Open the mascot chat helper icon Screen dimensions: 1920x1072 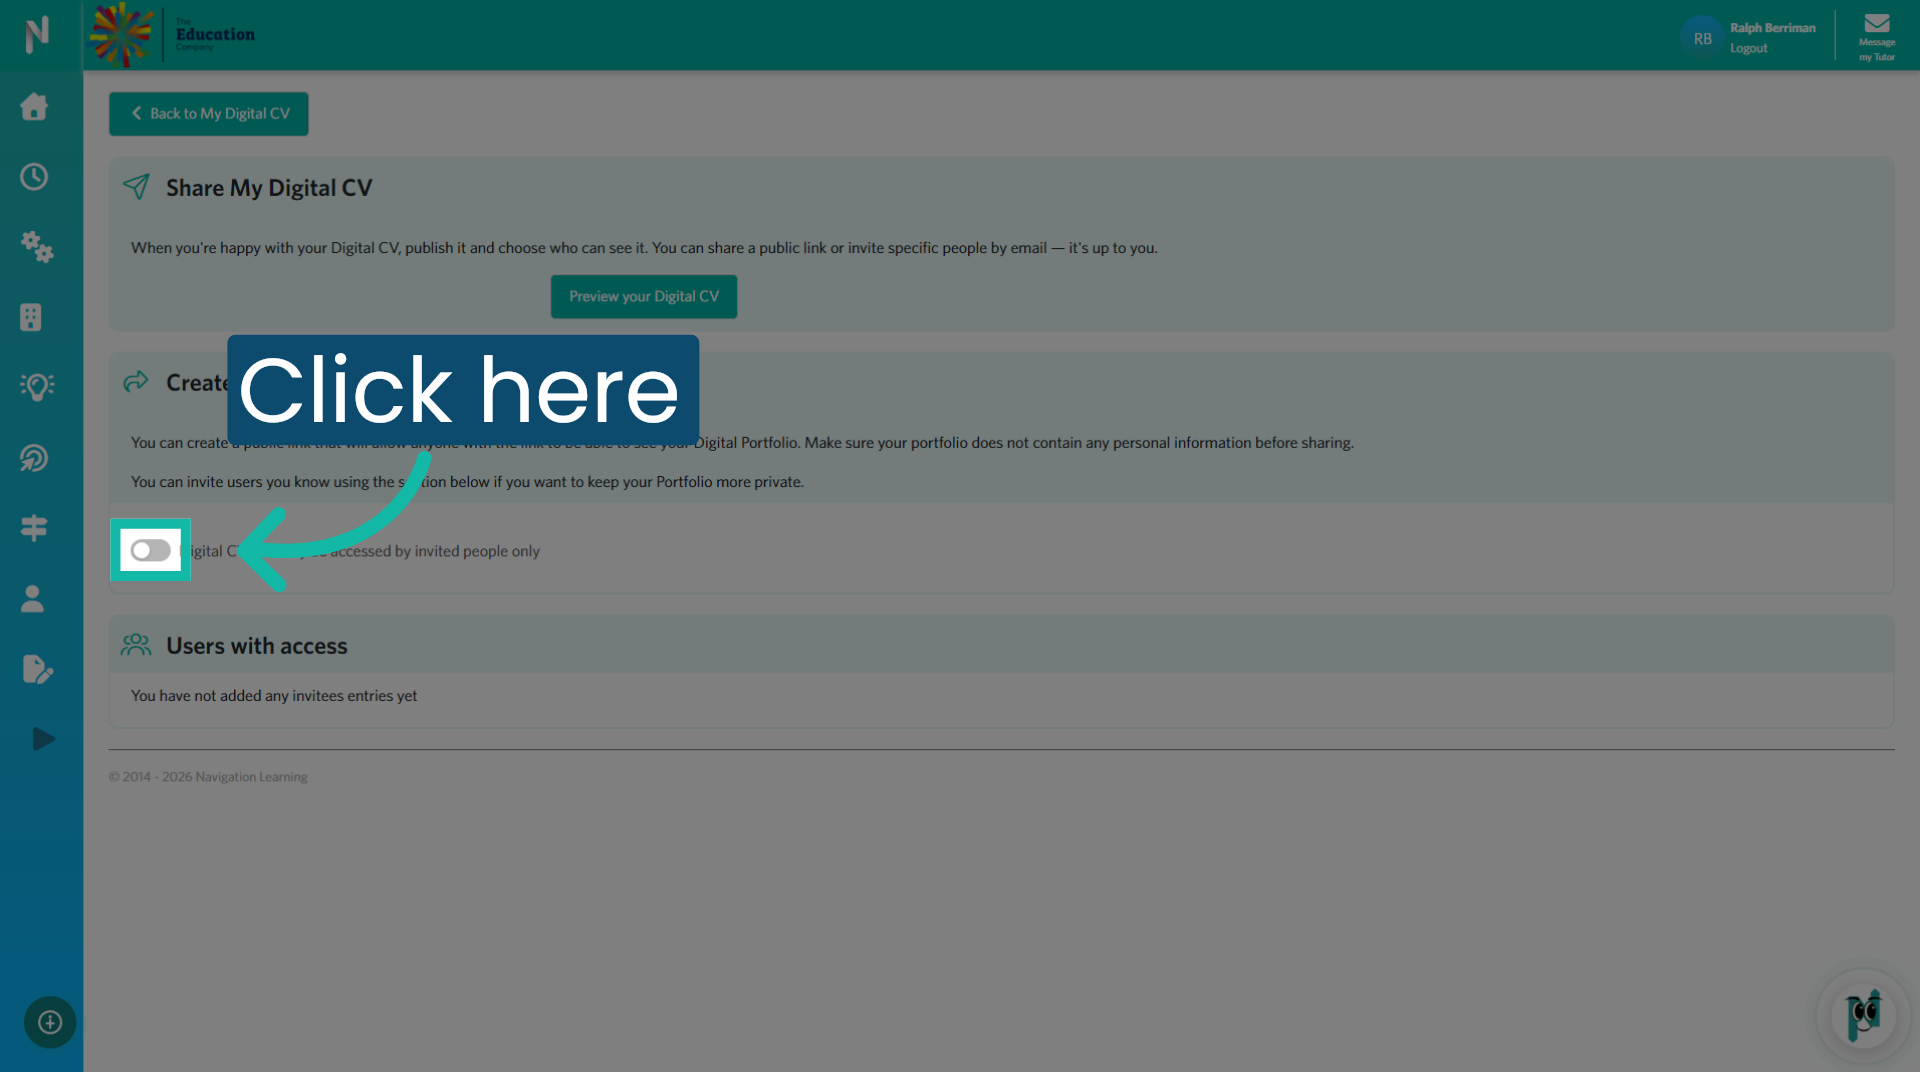point(1863,1016)
